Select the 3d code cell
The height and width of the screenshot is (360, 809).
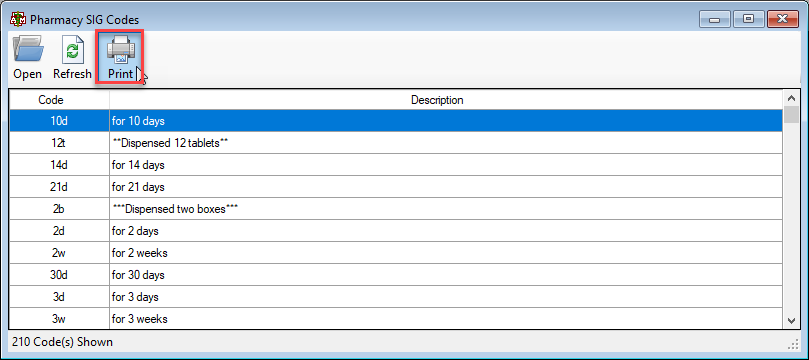coord(59,297)
